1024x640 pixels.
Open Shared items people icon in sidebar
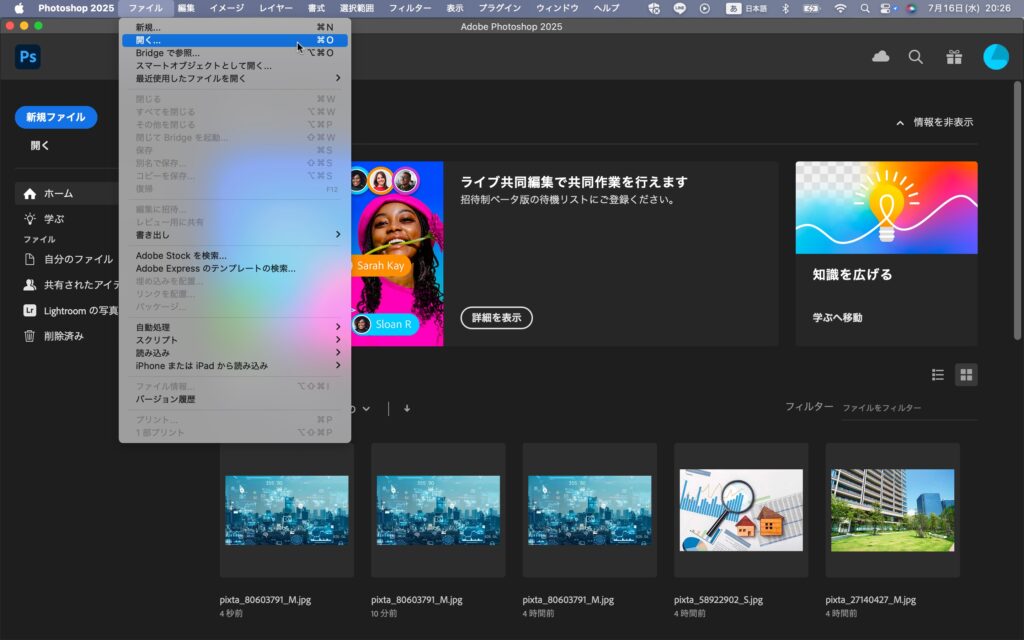[x=29, y=285]
